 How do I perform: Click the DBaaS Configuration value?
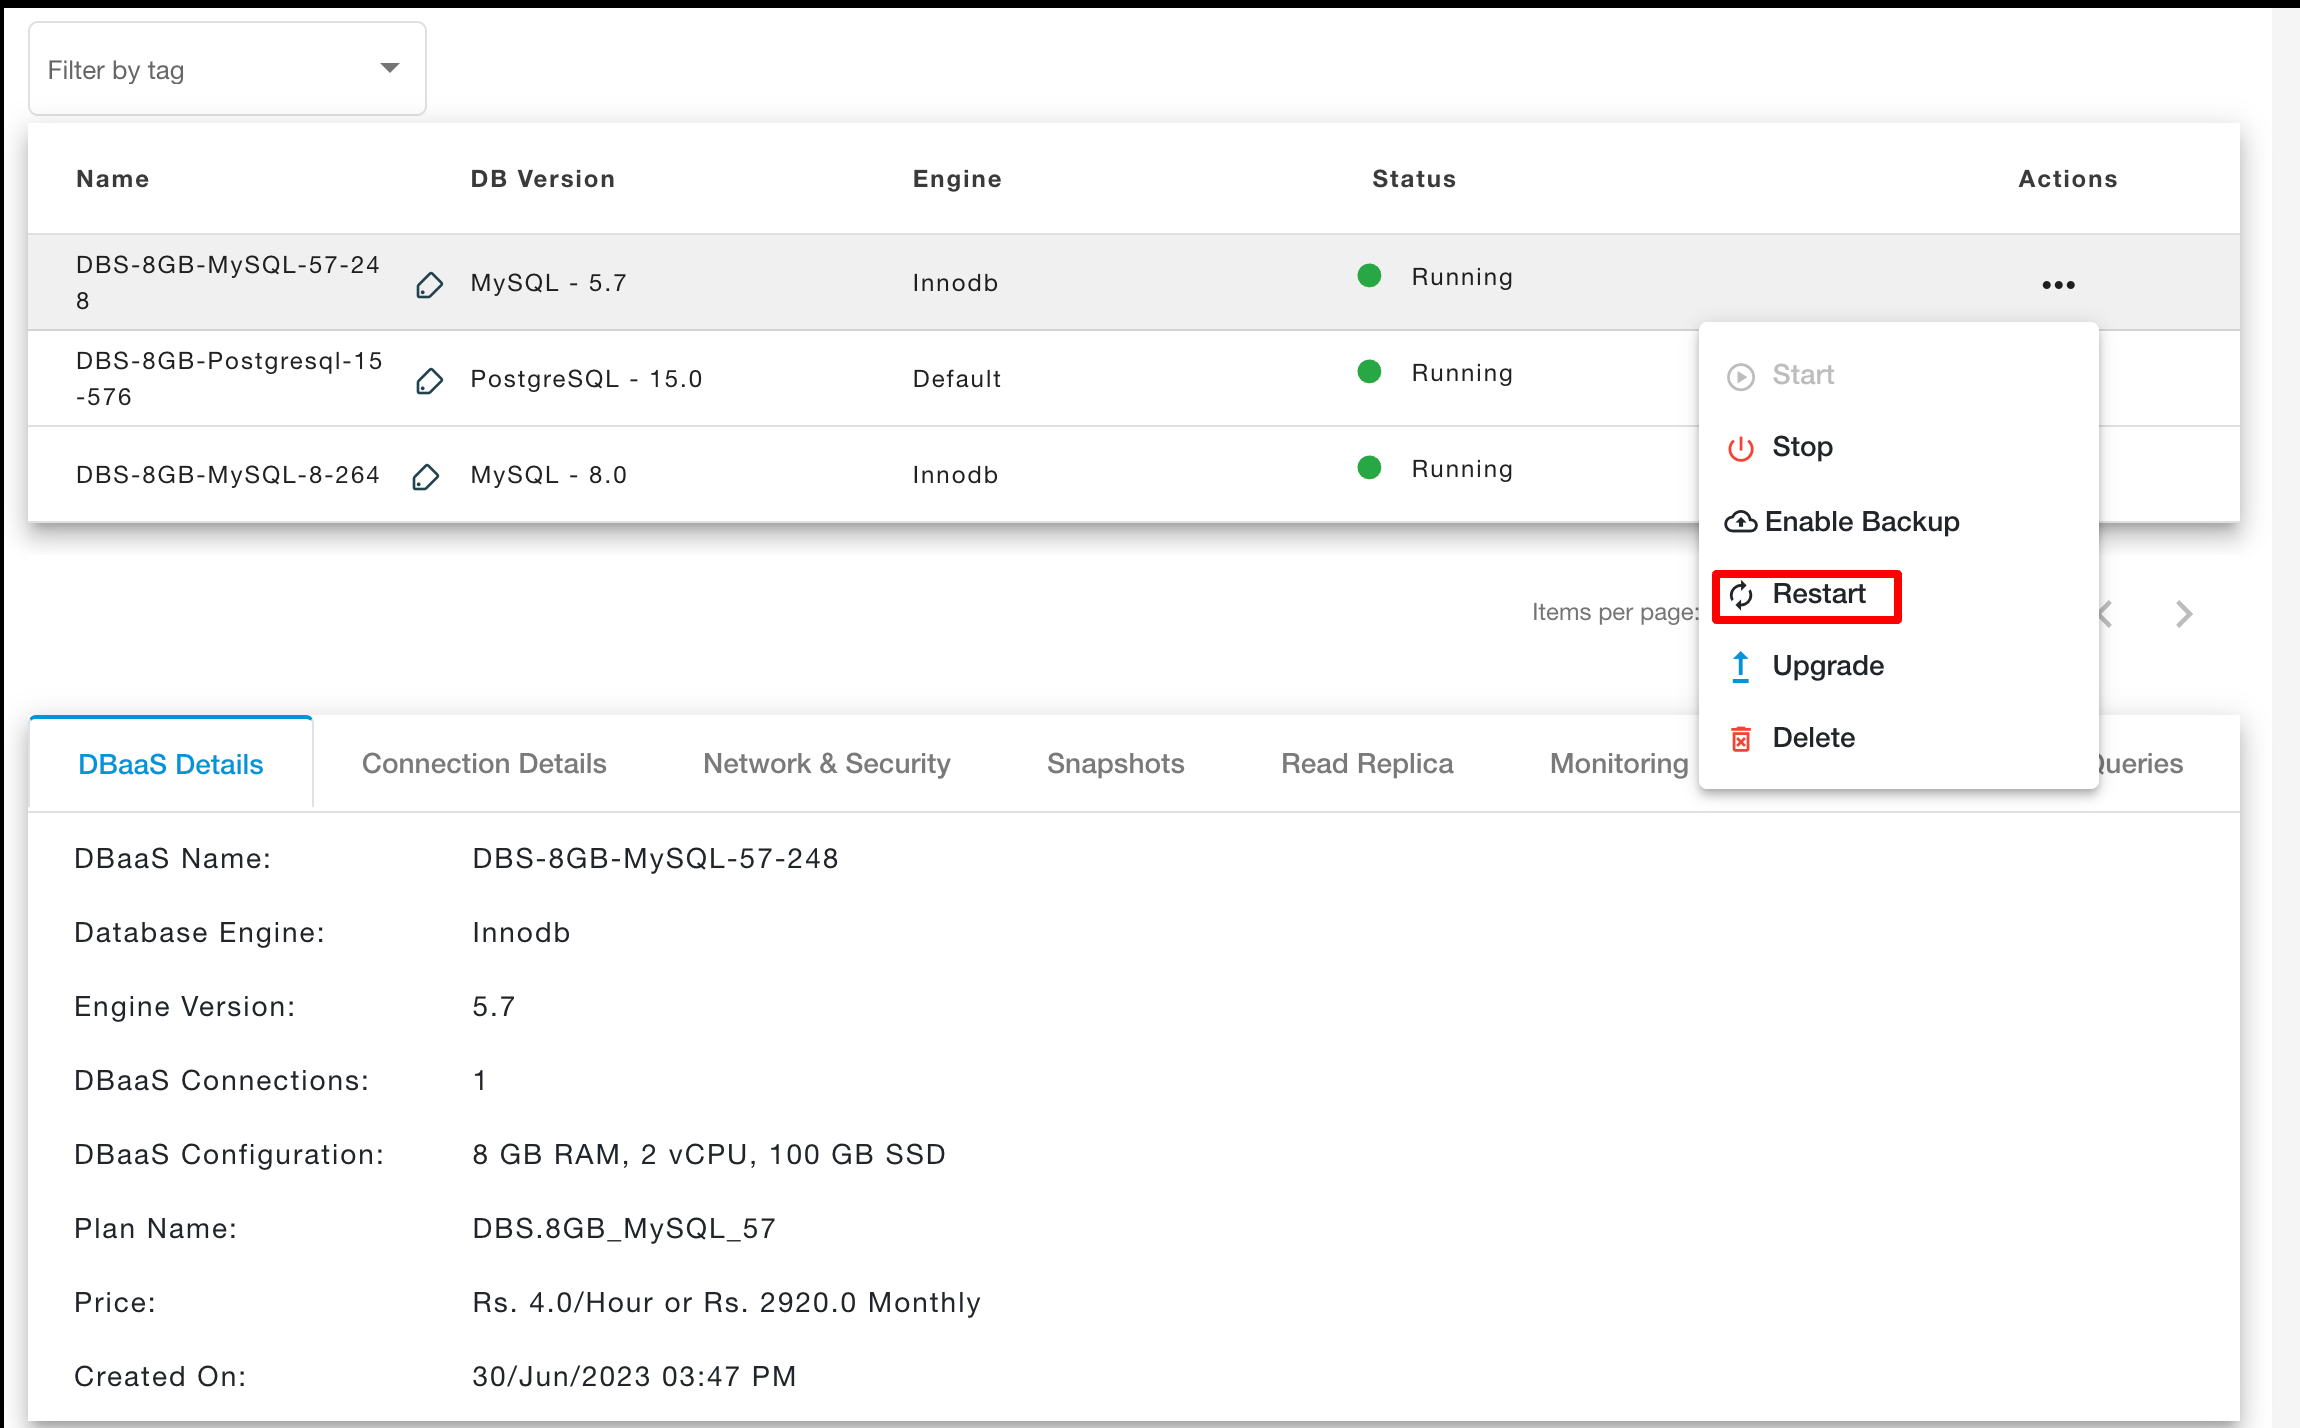(709, 1154)
